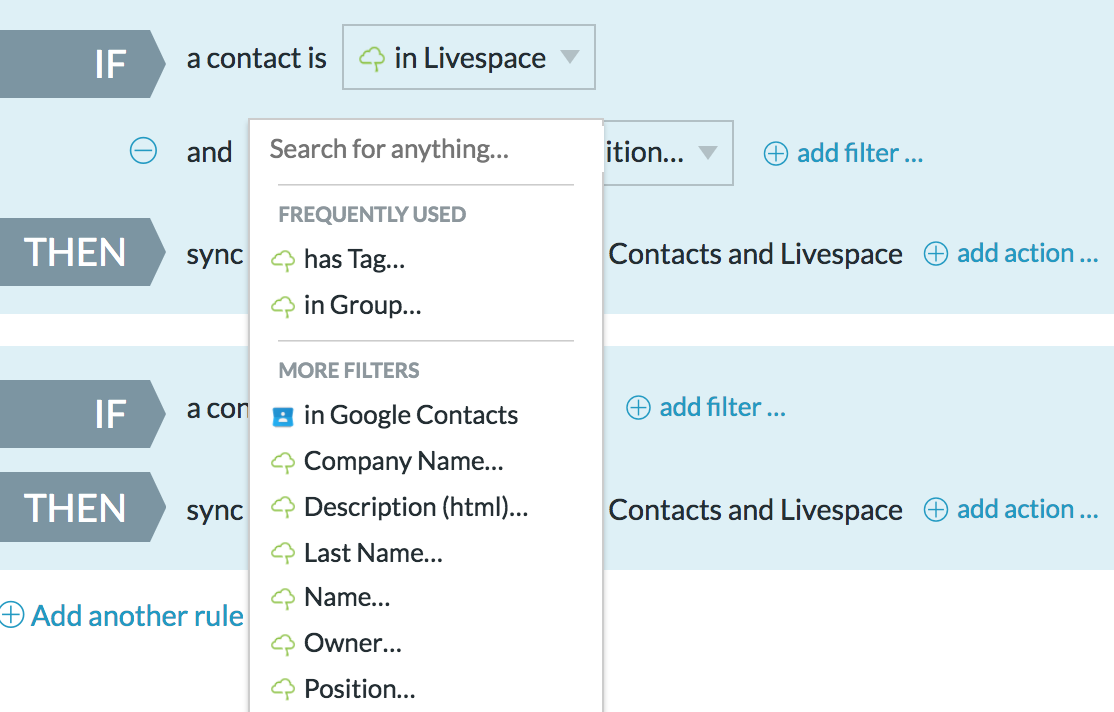Click the plus icon next to first 'add filter'
This screenshot has height=712, width=1114.
[x=776, y=153]
